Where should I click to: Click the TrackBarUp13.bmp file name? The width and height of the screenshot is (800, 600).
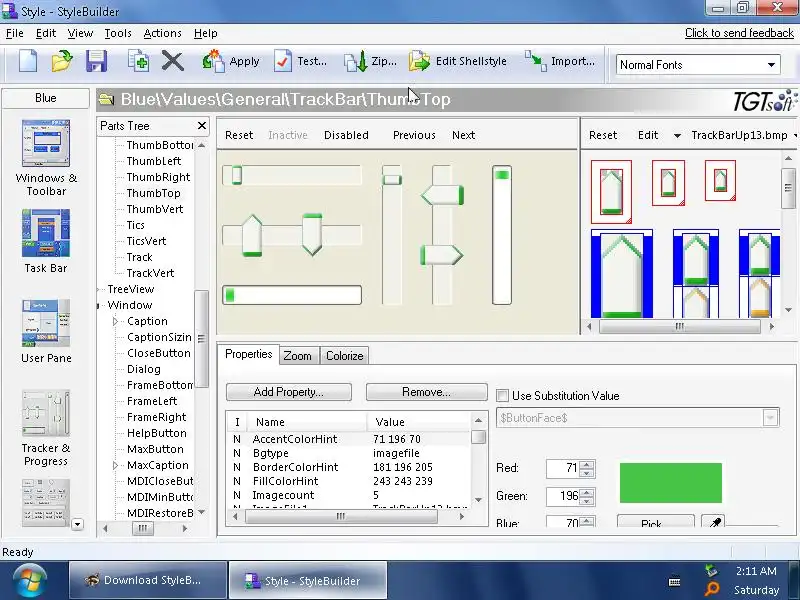pyautogui.click(x=739, y=135)
